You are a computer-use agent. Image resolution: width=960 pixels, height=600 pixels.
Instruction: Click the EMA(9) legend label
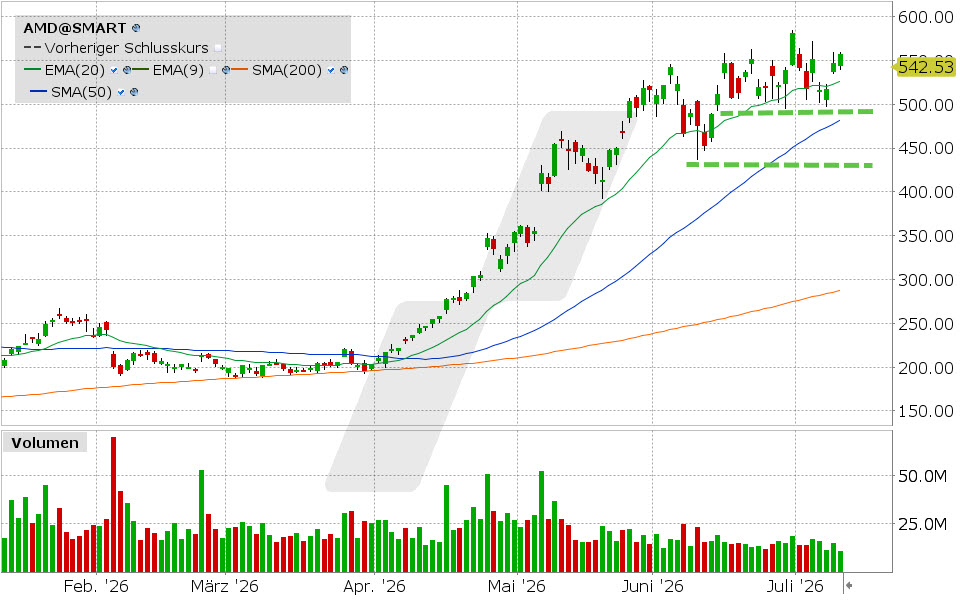pos(178,70)
